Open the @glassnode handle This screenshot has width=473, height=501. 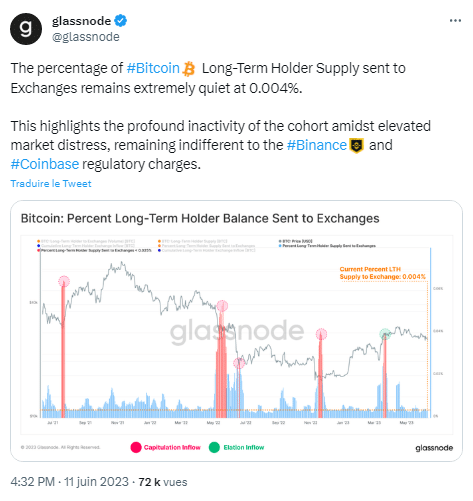(x=86, y=37)
